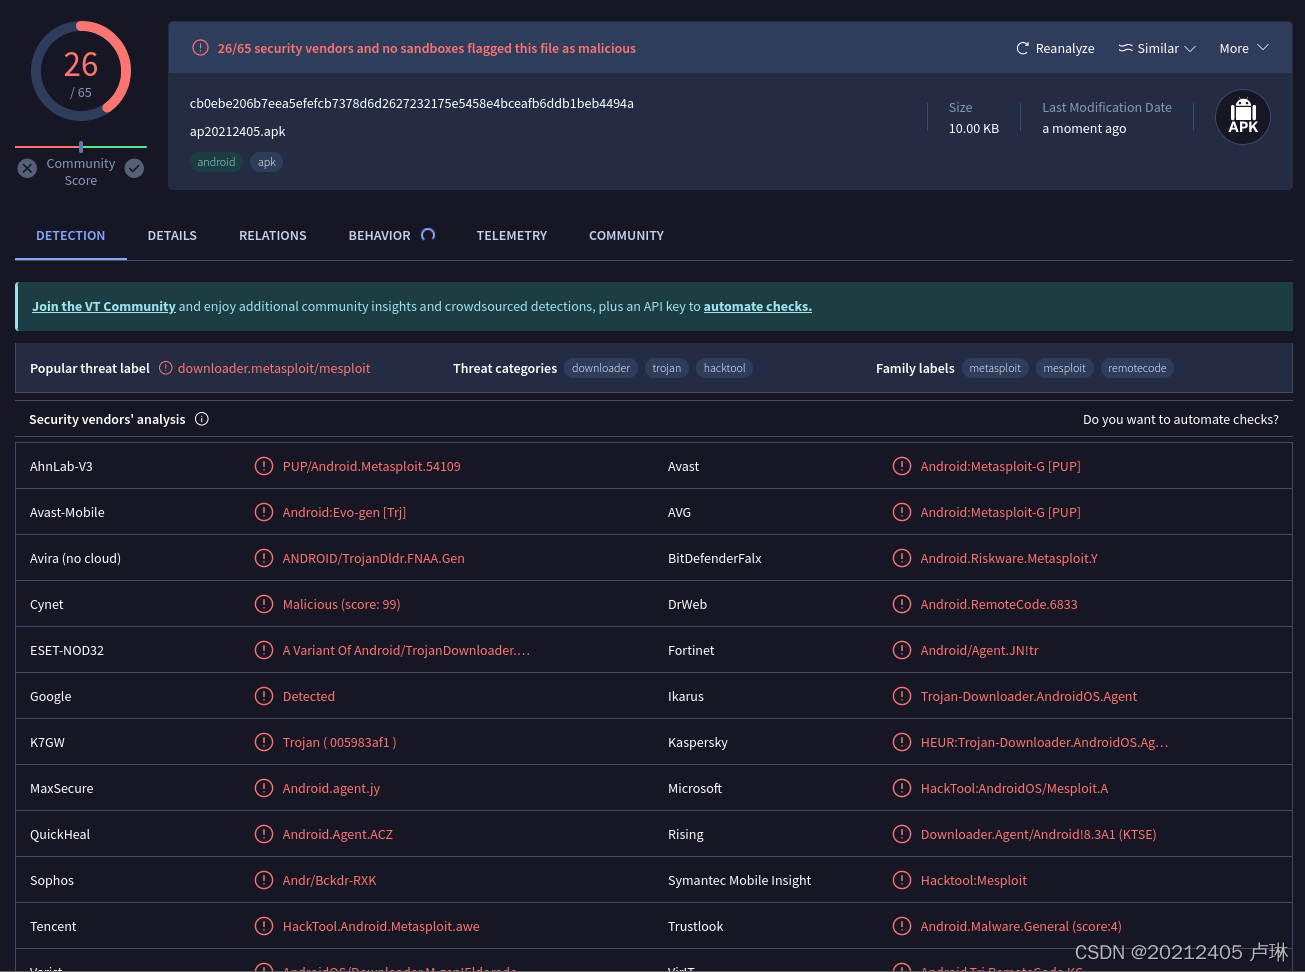The width and height of the screenshot is (1305, 972).
Task: Click the community score slider bar
Action: point(81,147)
